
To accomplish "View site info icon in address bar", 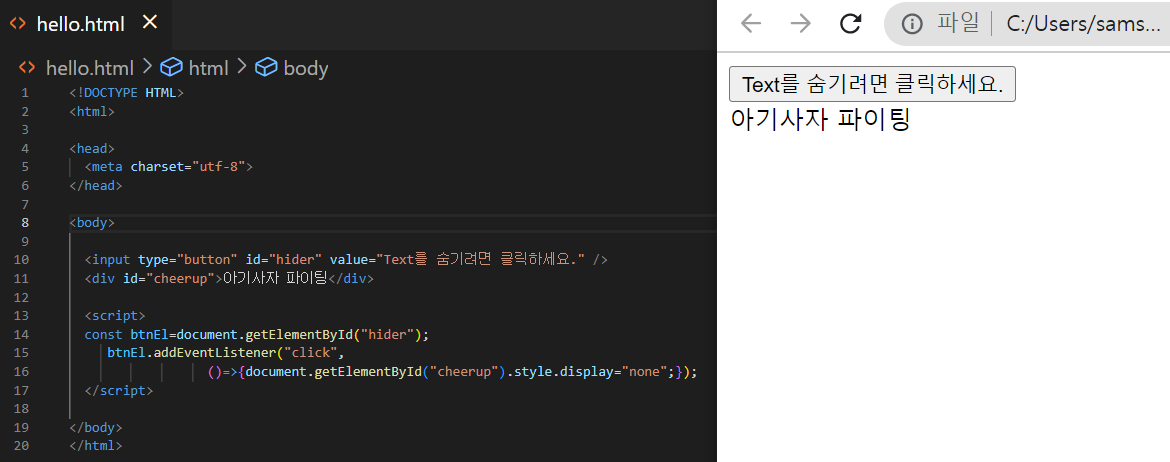I will click(x=912, y=24).
